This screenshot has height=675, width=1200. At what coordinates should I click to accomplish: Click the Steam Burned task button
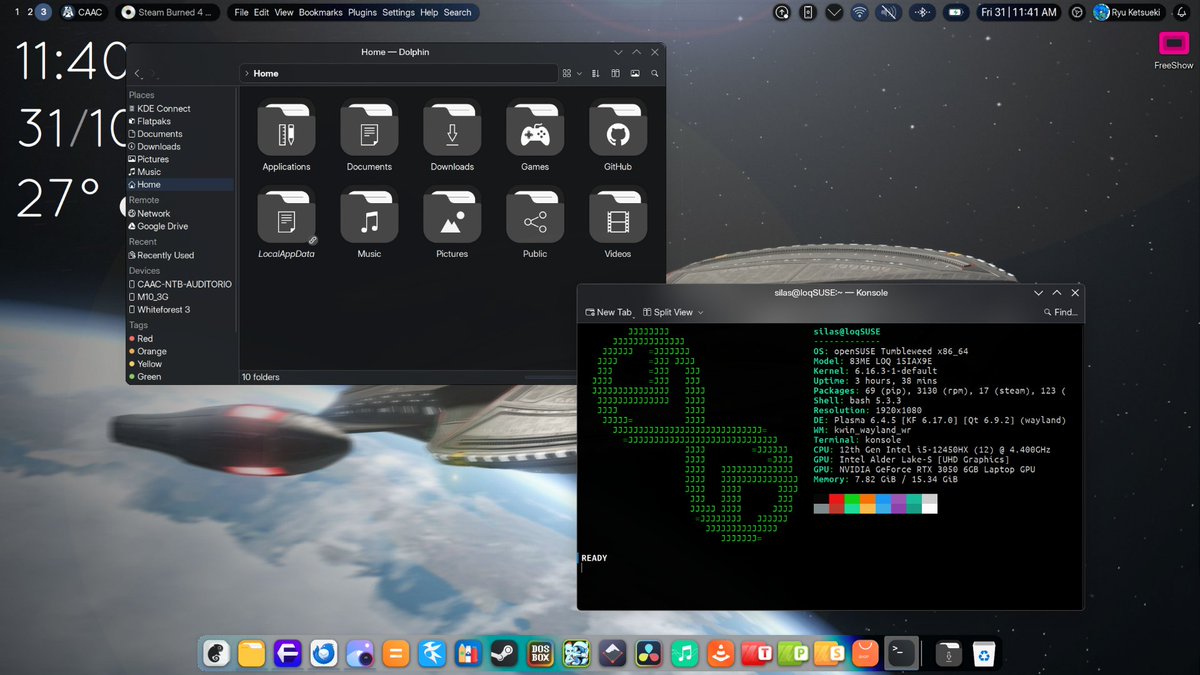click(166, 12)
